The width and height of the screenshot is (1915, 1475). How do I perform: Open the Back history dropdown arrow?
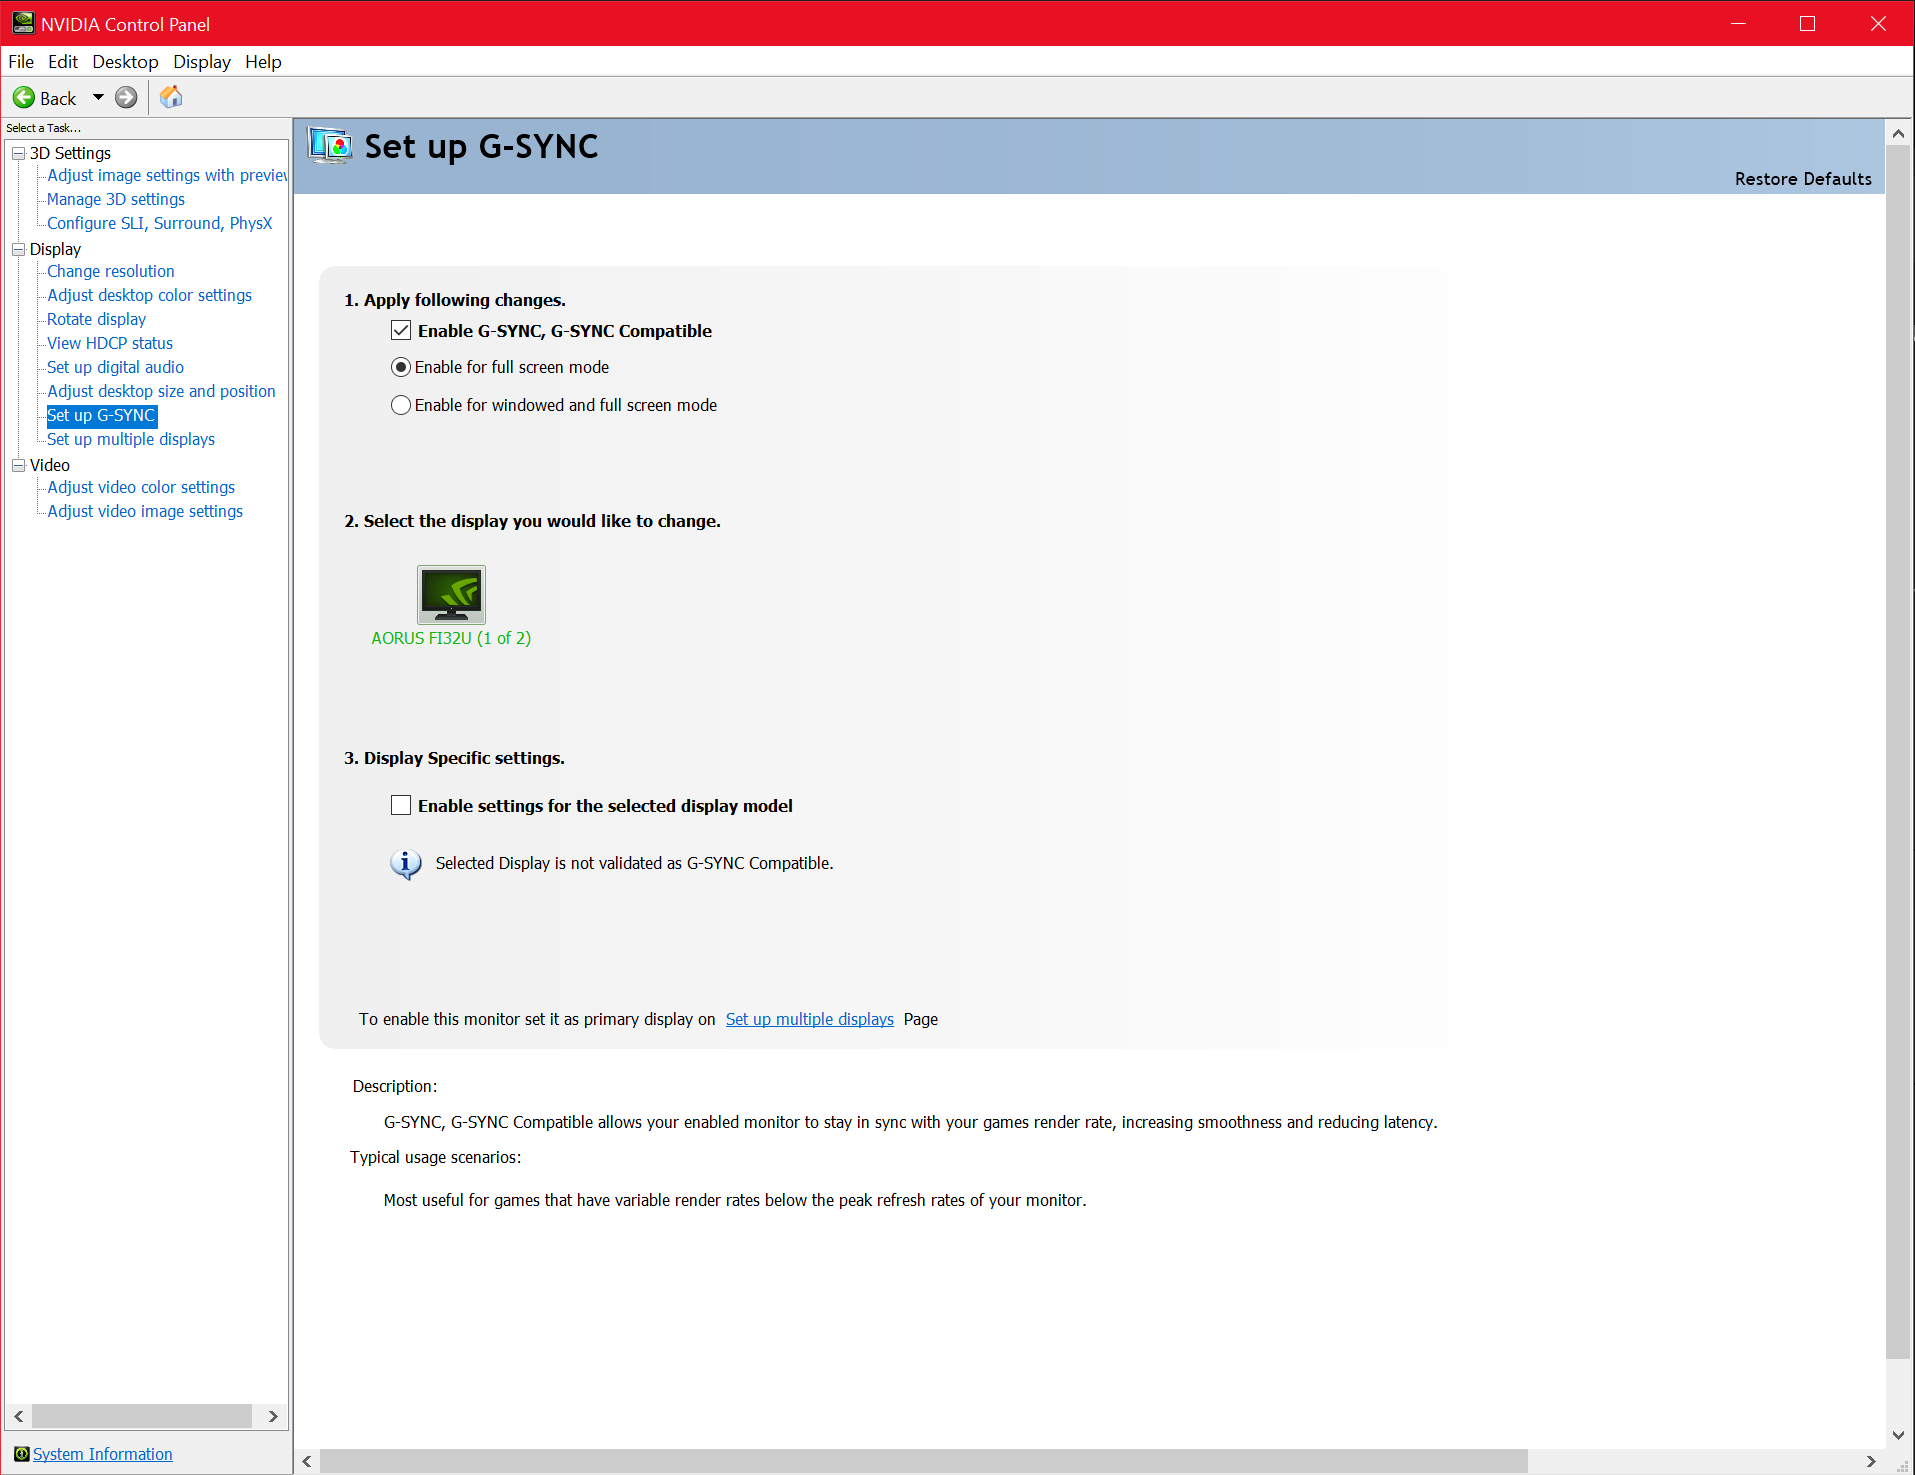[98, 98]
